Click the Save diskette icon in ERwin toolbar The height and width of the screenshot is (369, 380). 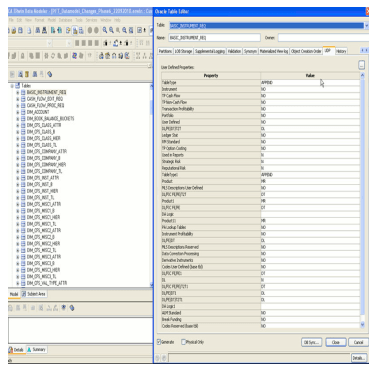point(21,31)
